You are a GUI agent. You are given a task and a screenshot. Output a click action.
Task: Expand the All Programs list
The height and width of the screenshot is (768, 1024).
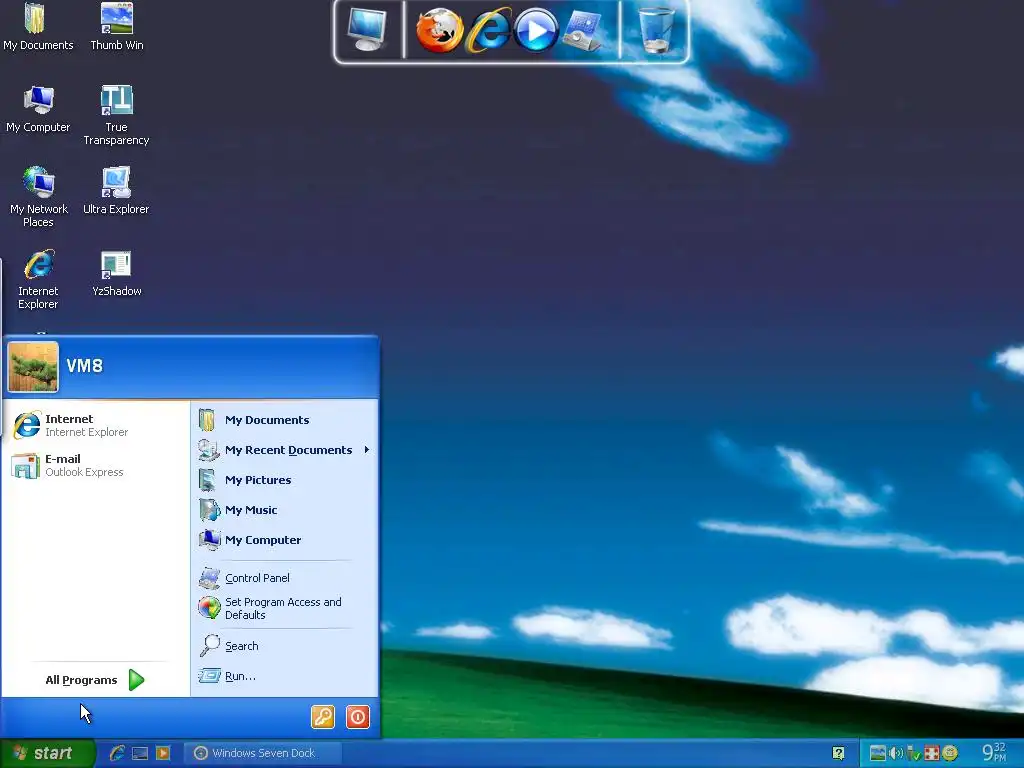tap(95, 680)
